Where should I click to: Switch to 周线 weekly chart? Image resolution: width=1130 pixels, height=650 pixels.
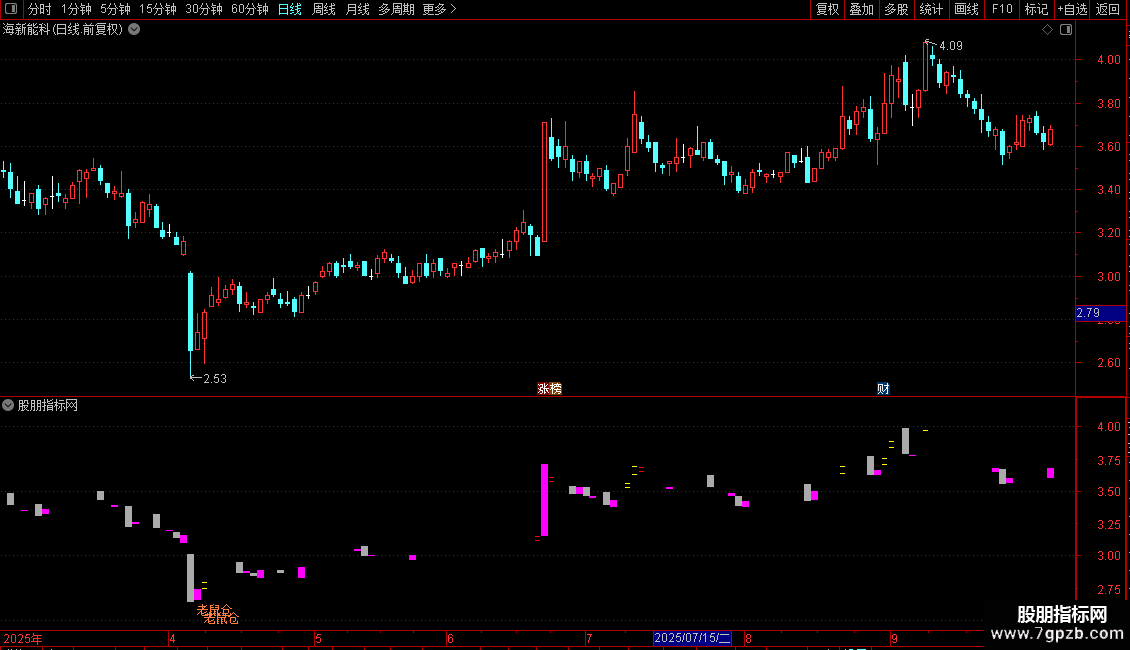pyautogui.click(x=324, y=9)
